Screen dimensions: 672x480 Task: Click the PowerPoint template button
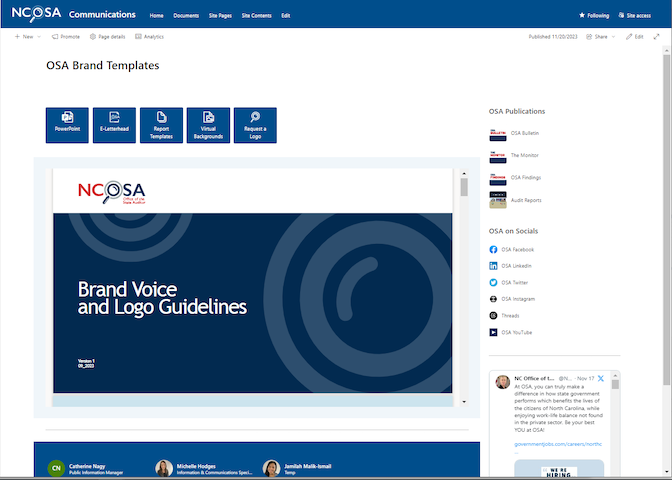coord(68,125)
